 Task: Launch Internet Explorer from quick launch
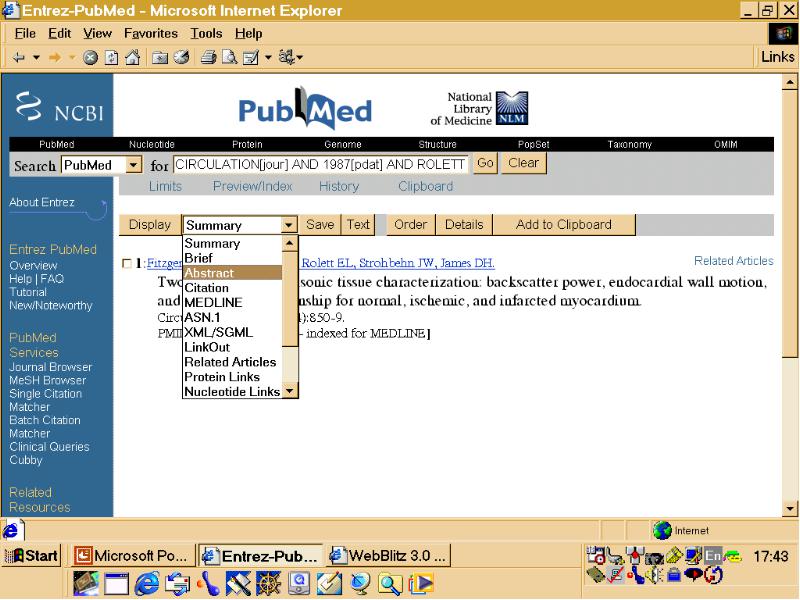pyautogui.click(x=146, y=584)
